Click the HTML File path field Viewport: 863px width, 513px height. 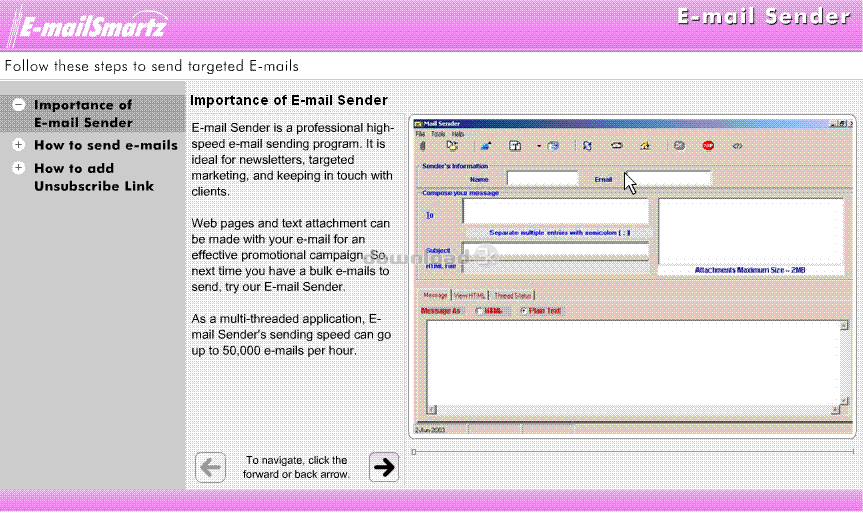coord(555,267)
